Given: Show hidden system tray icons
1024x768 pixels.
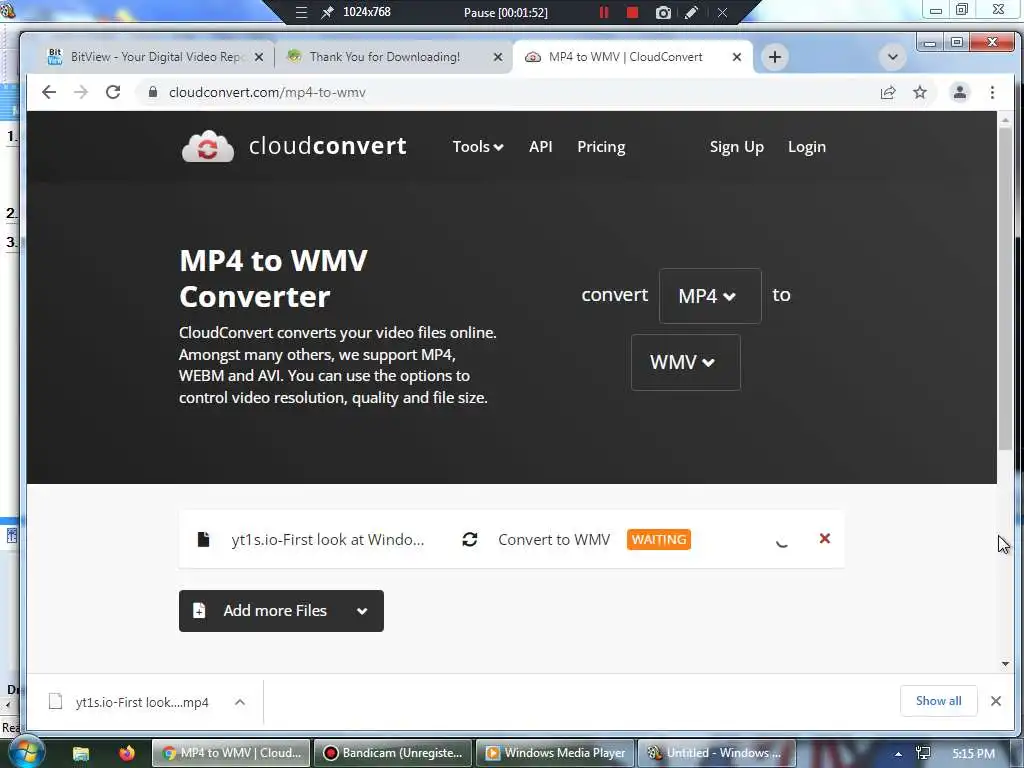Looking at the screenshot, I should click(x=899, y=754).
